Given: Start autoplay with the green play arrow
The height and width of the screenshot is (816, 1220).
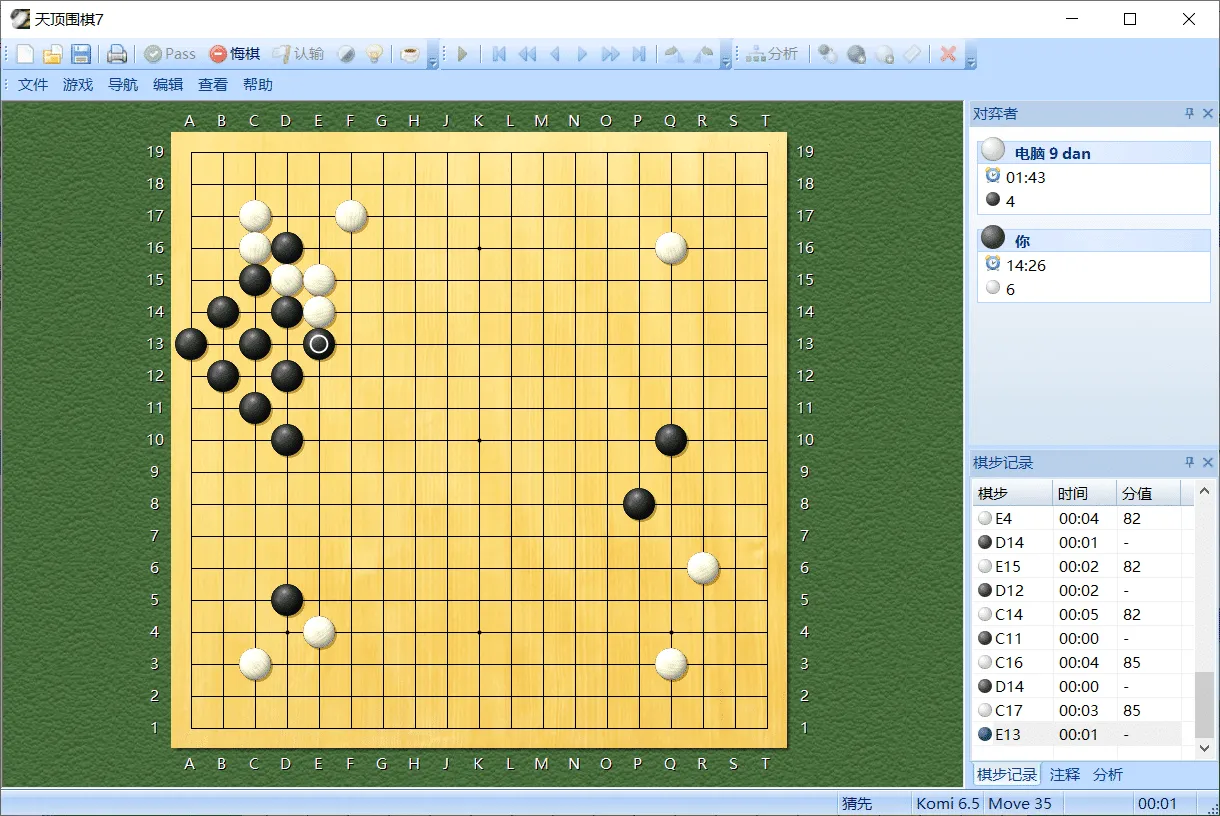Looking at the screenshot, I should coord(462,54).
